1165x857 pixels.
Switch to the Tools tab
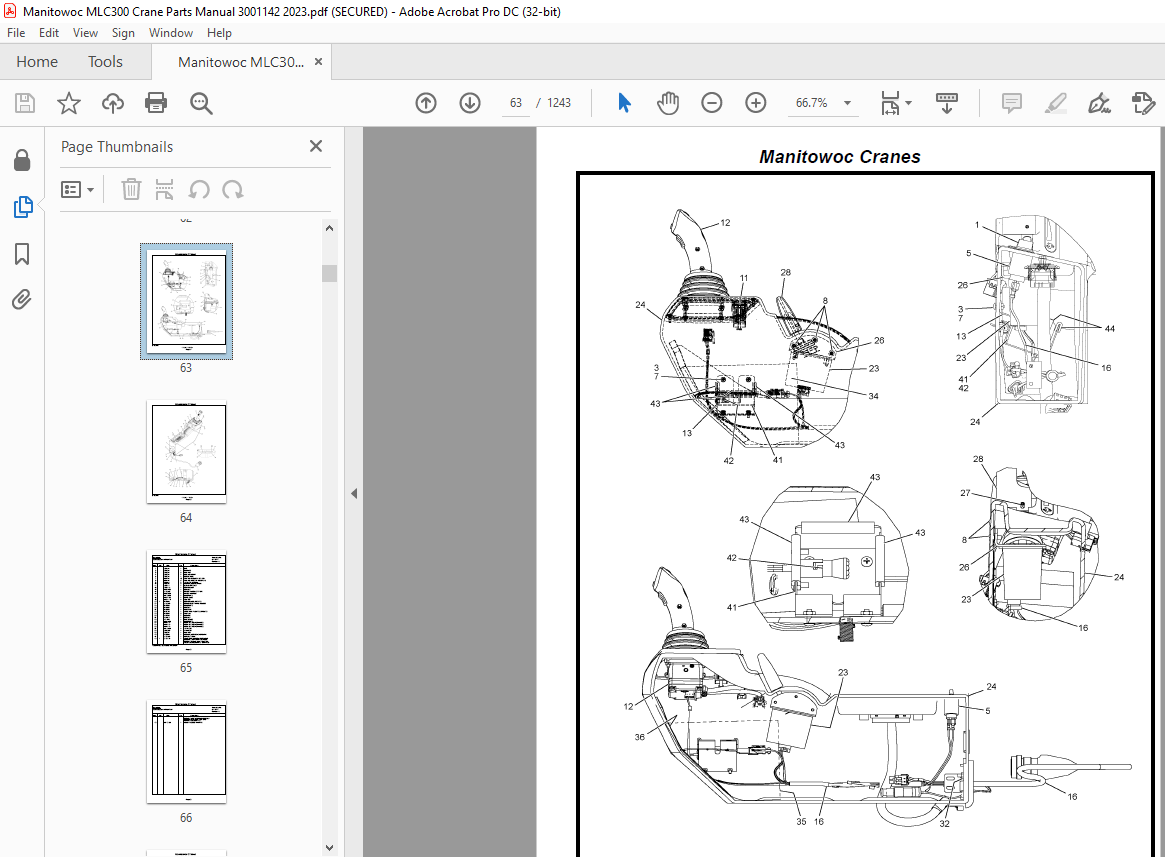[x=106, y=62]
